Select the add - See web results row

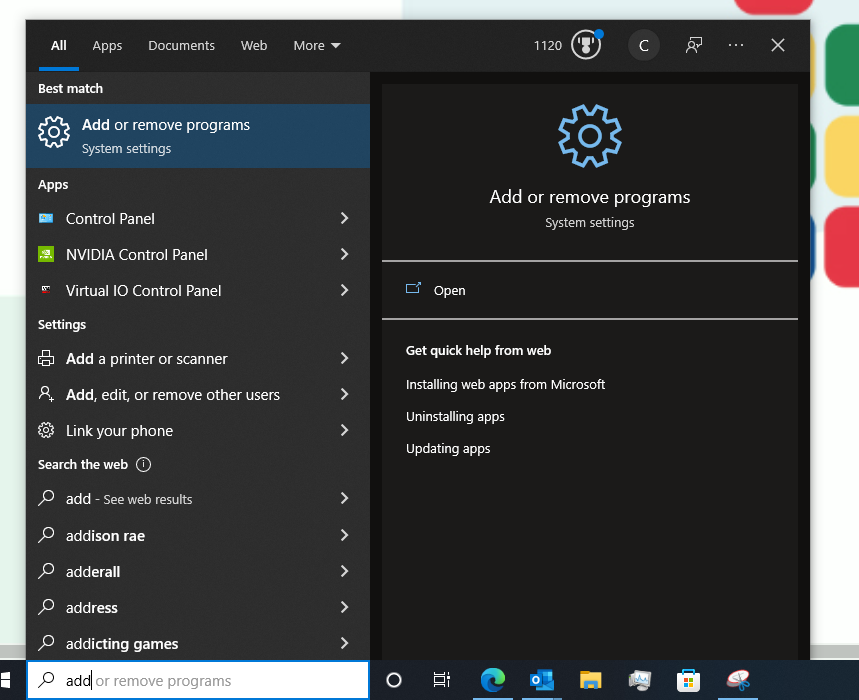click(x=198, y=498)
